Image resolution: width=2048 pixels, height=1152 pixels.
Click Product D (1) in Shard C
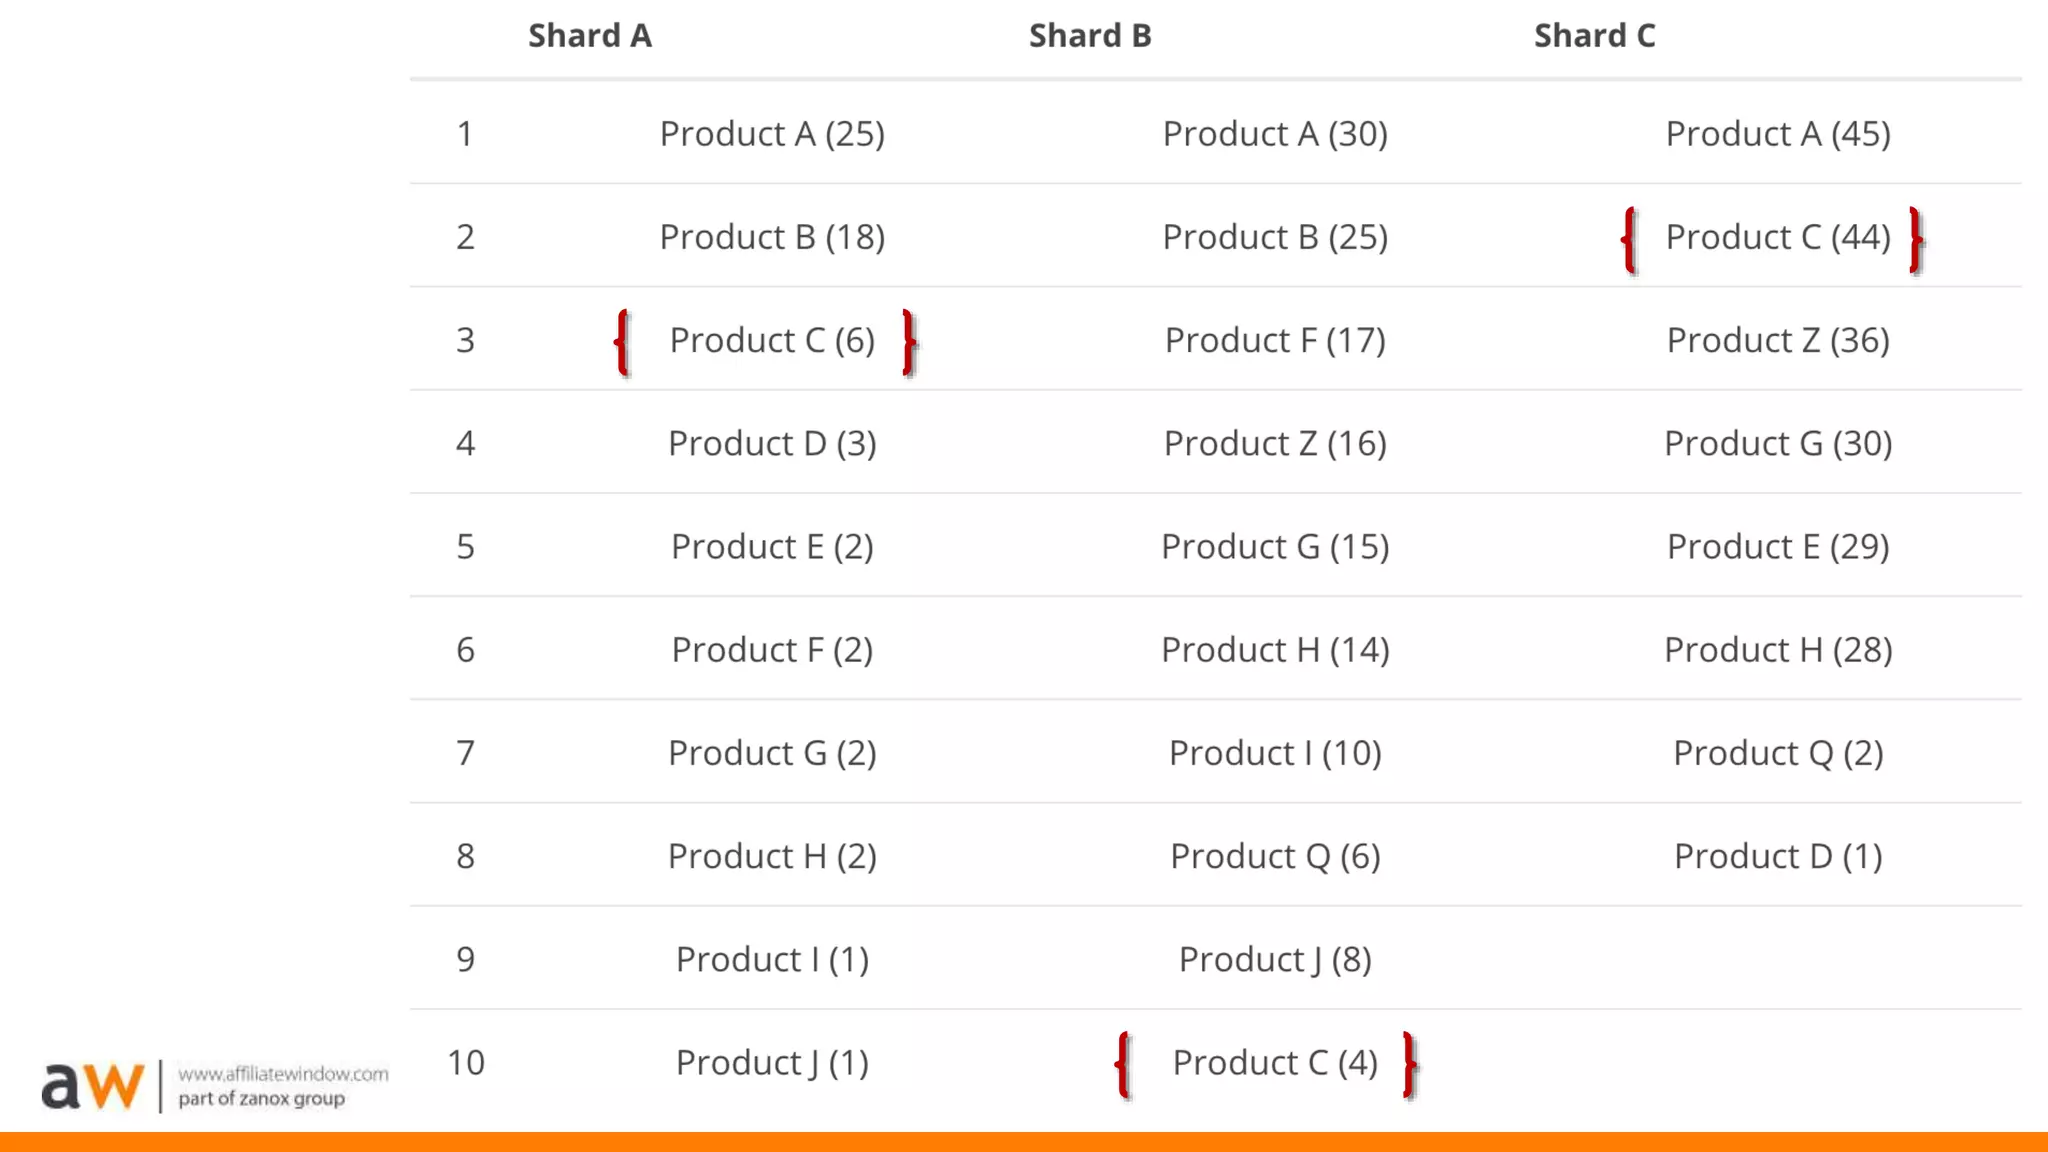(x=1777, y=856)
